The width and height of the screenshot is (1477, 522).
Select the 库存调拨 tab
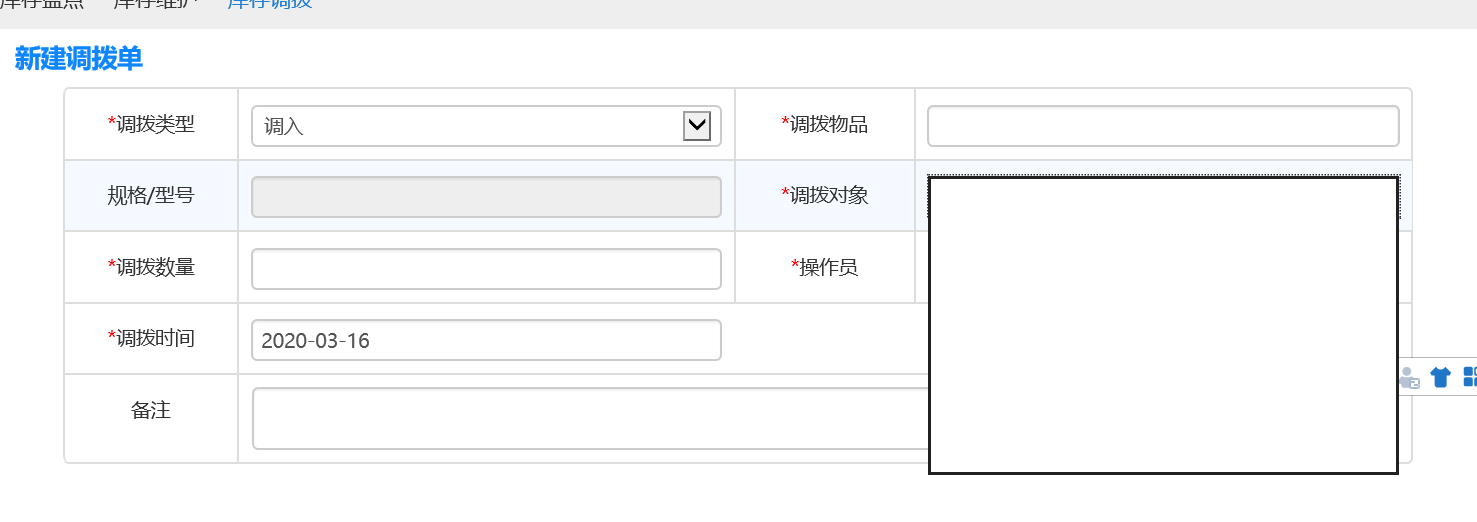pos(269,3)
